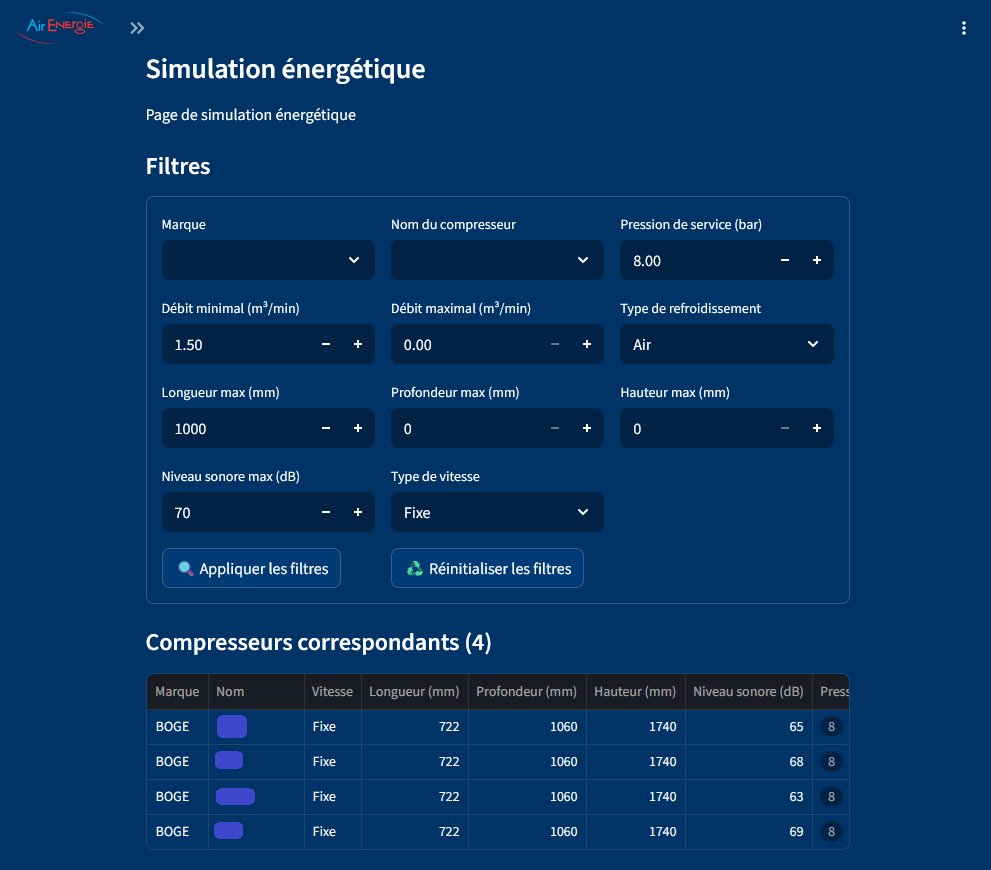This screenshot has width=991, height=870.
Task: Open the Marque dropdown
Action: coord(268,260)
